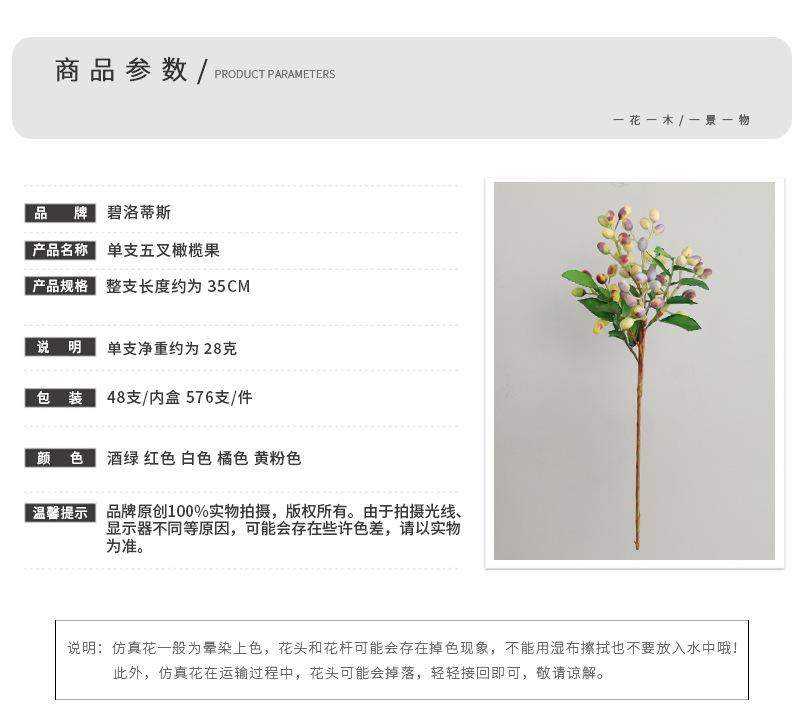Click the 说明 care note box
The image size is (800, 723).
click(402, 660)
